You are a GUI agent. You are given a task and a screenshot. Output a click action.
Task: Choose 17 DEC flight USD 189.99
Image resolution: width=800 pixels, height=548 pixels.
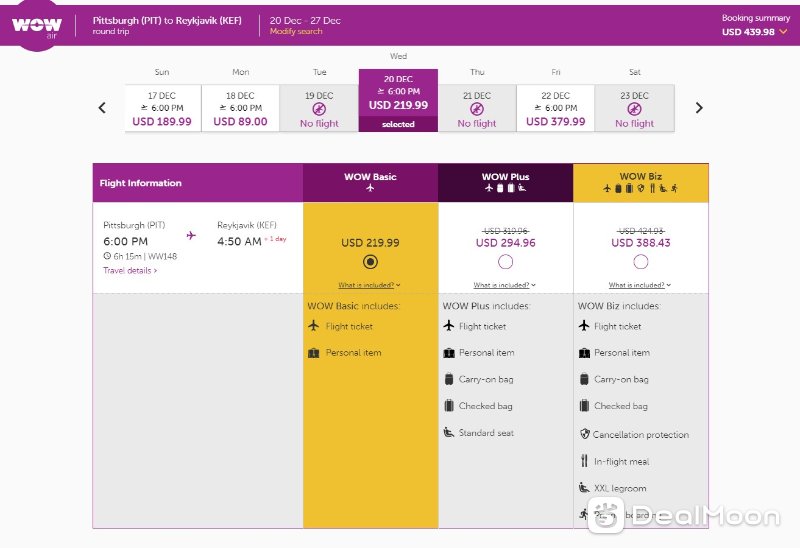coord(162,108)
